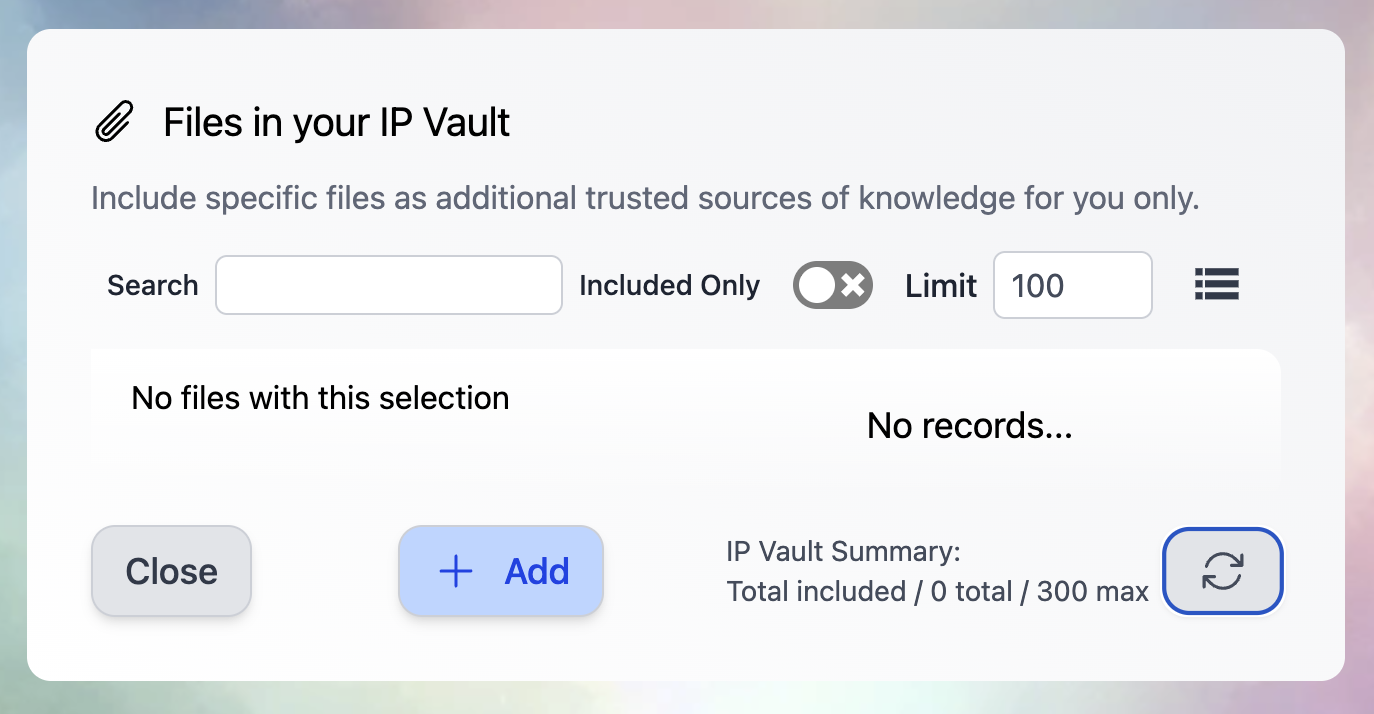This screenshot has height=714, width=1374.
Task: Click the paperclip icon beside the title
Action: 111,120
